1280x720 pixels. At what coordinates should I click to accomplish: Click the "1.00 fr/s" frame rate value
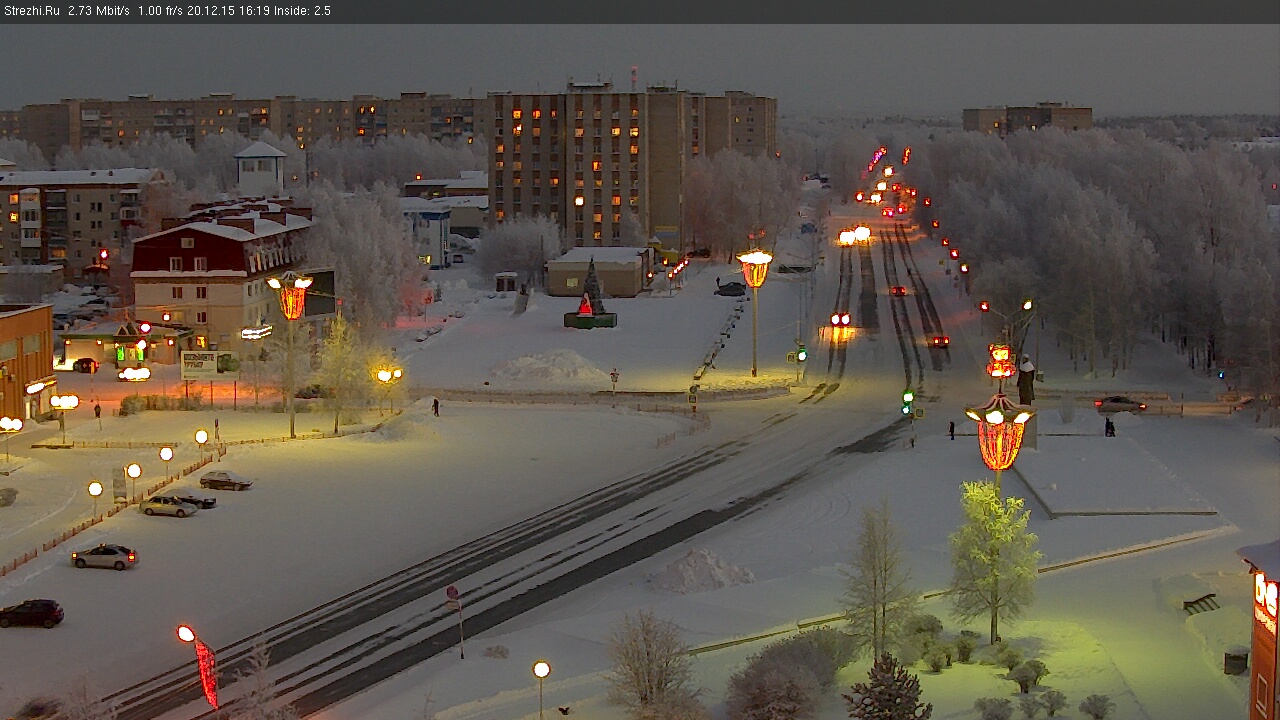pos(160,11)
